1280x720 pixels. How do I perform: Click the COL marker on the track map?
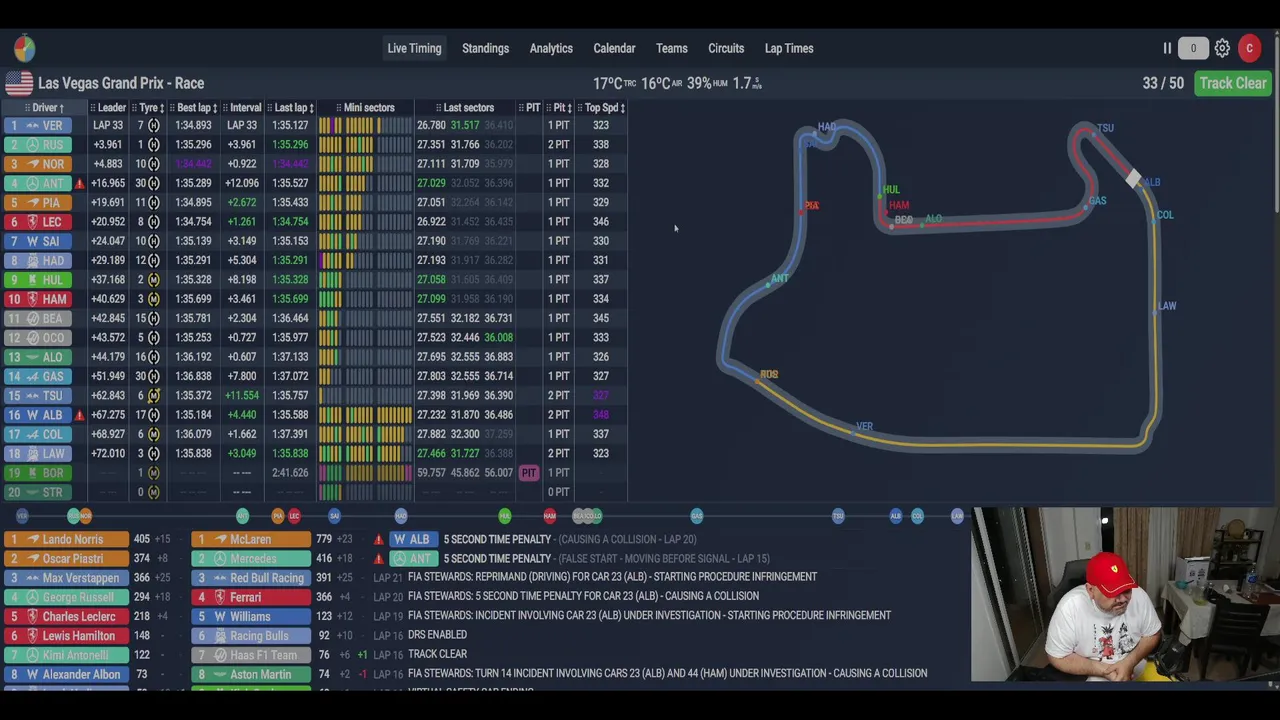pos(1165,215)
